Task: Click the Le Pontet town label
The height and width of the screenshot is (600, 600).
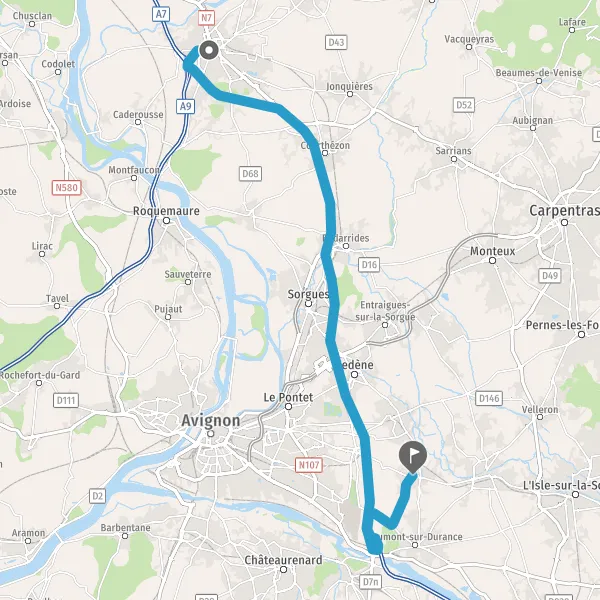Action: pos(288,398)
